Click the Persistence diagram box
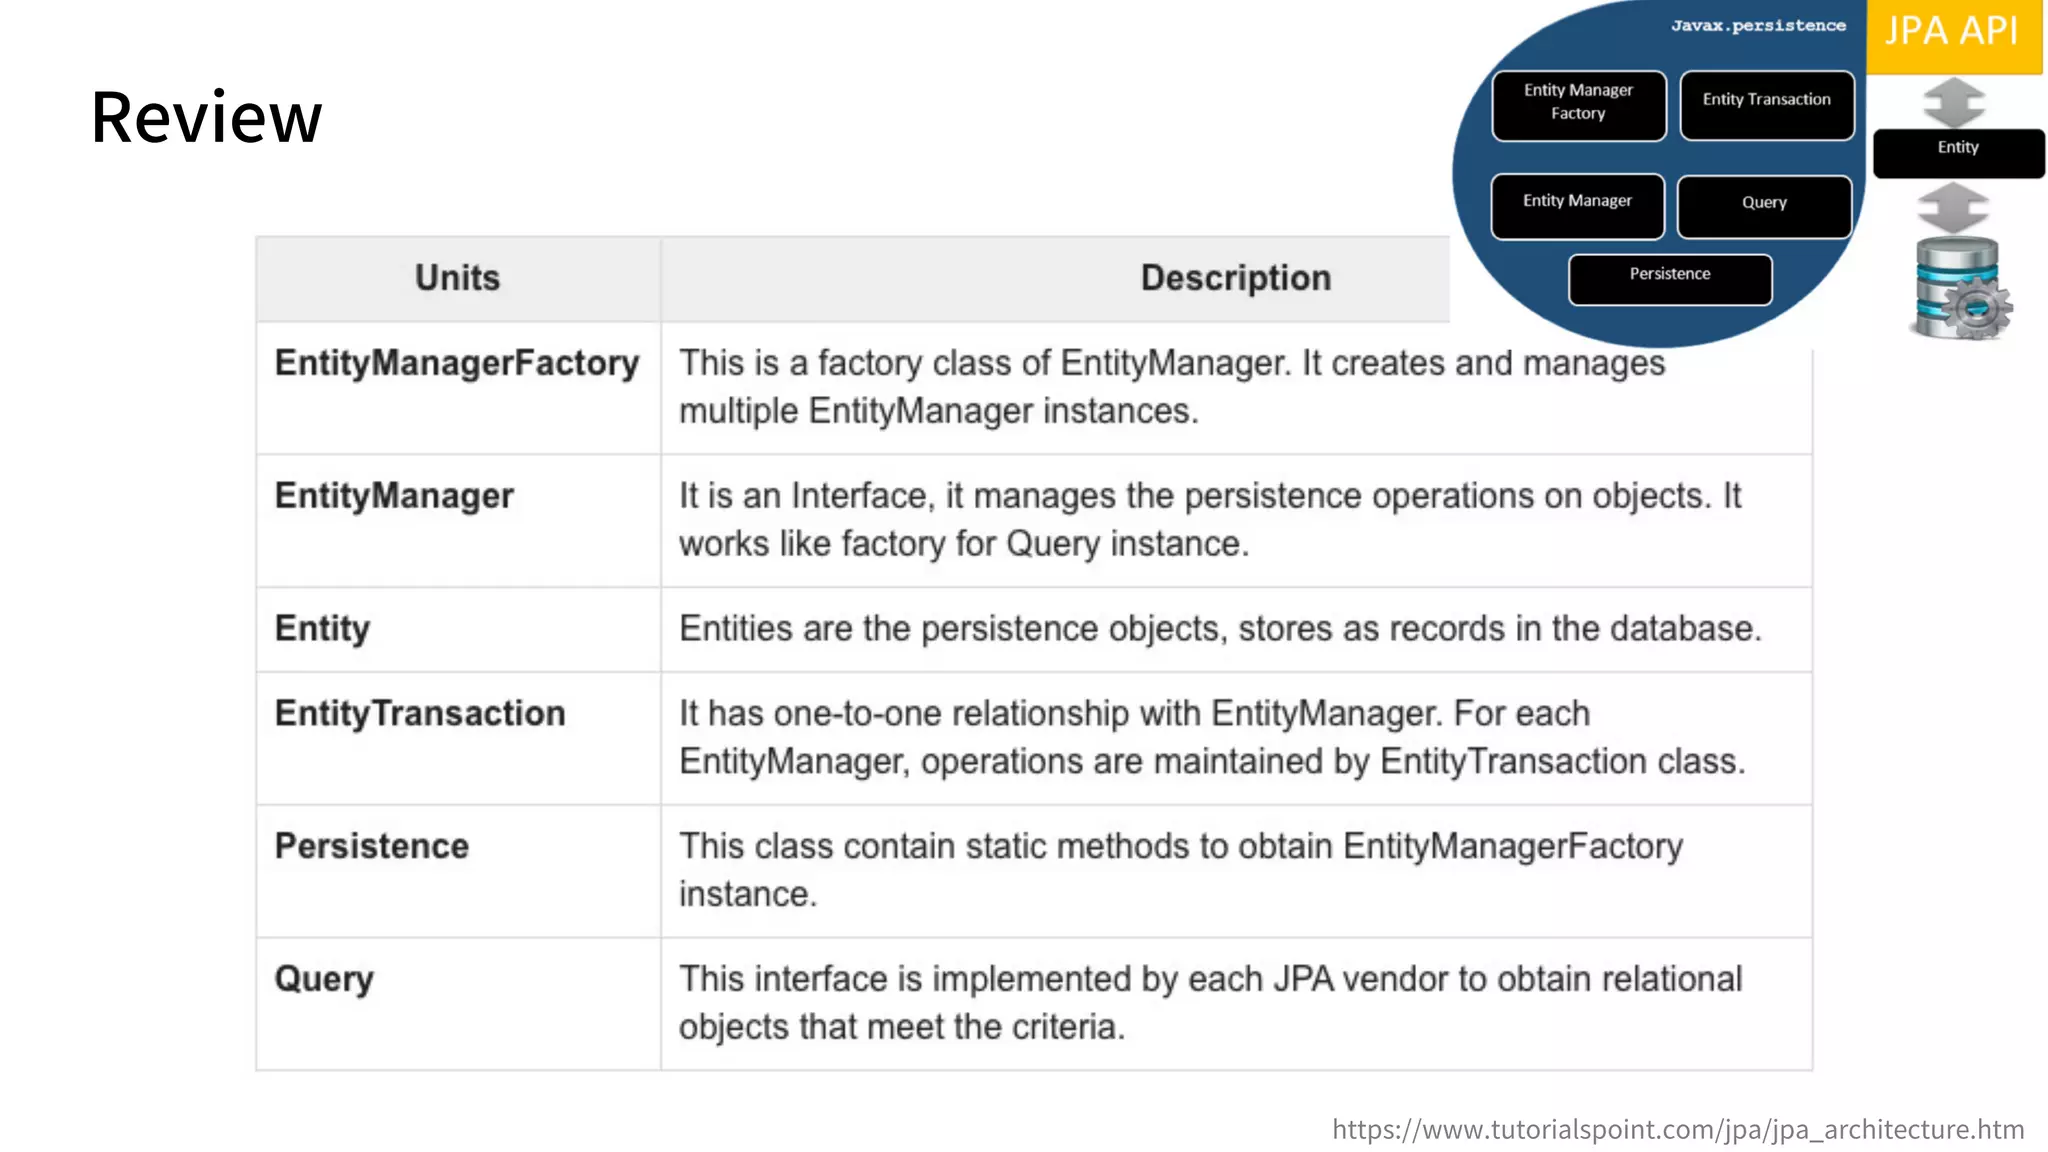This screenshot has height=1152, width=2048. click(1670, 279)
